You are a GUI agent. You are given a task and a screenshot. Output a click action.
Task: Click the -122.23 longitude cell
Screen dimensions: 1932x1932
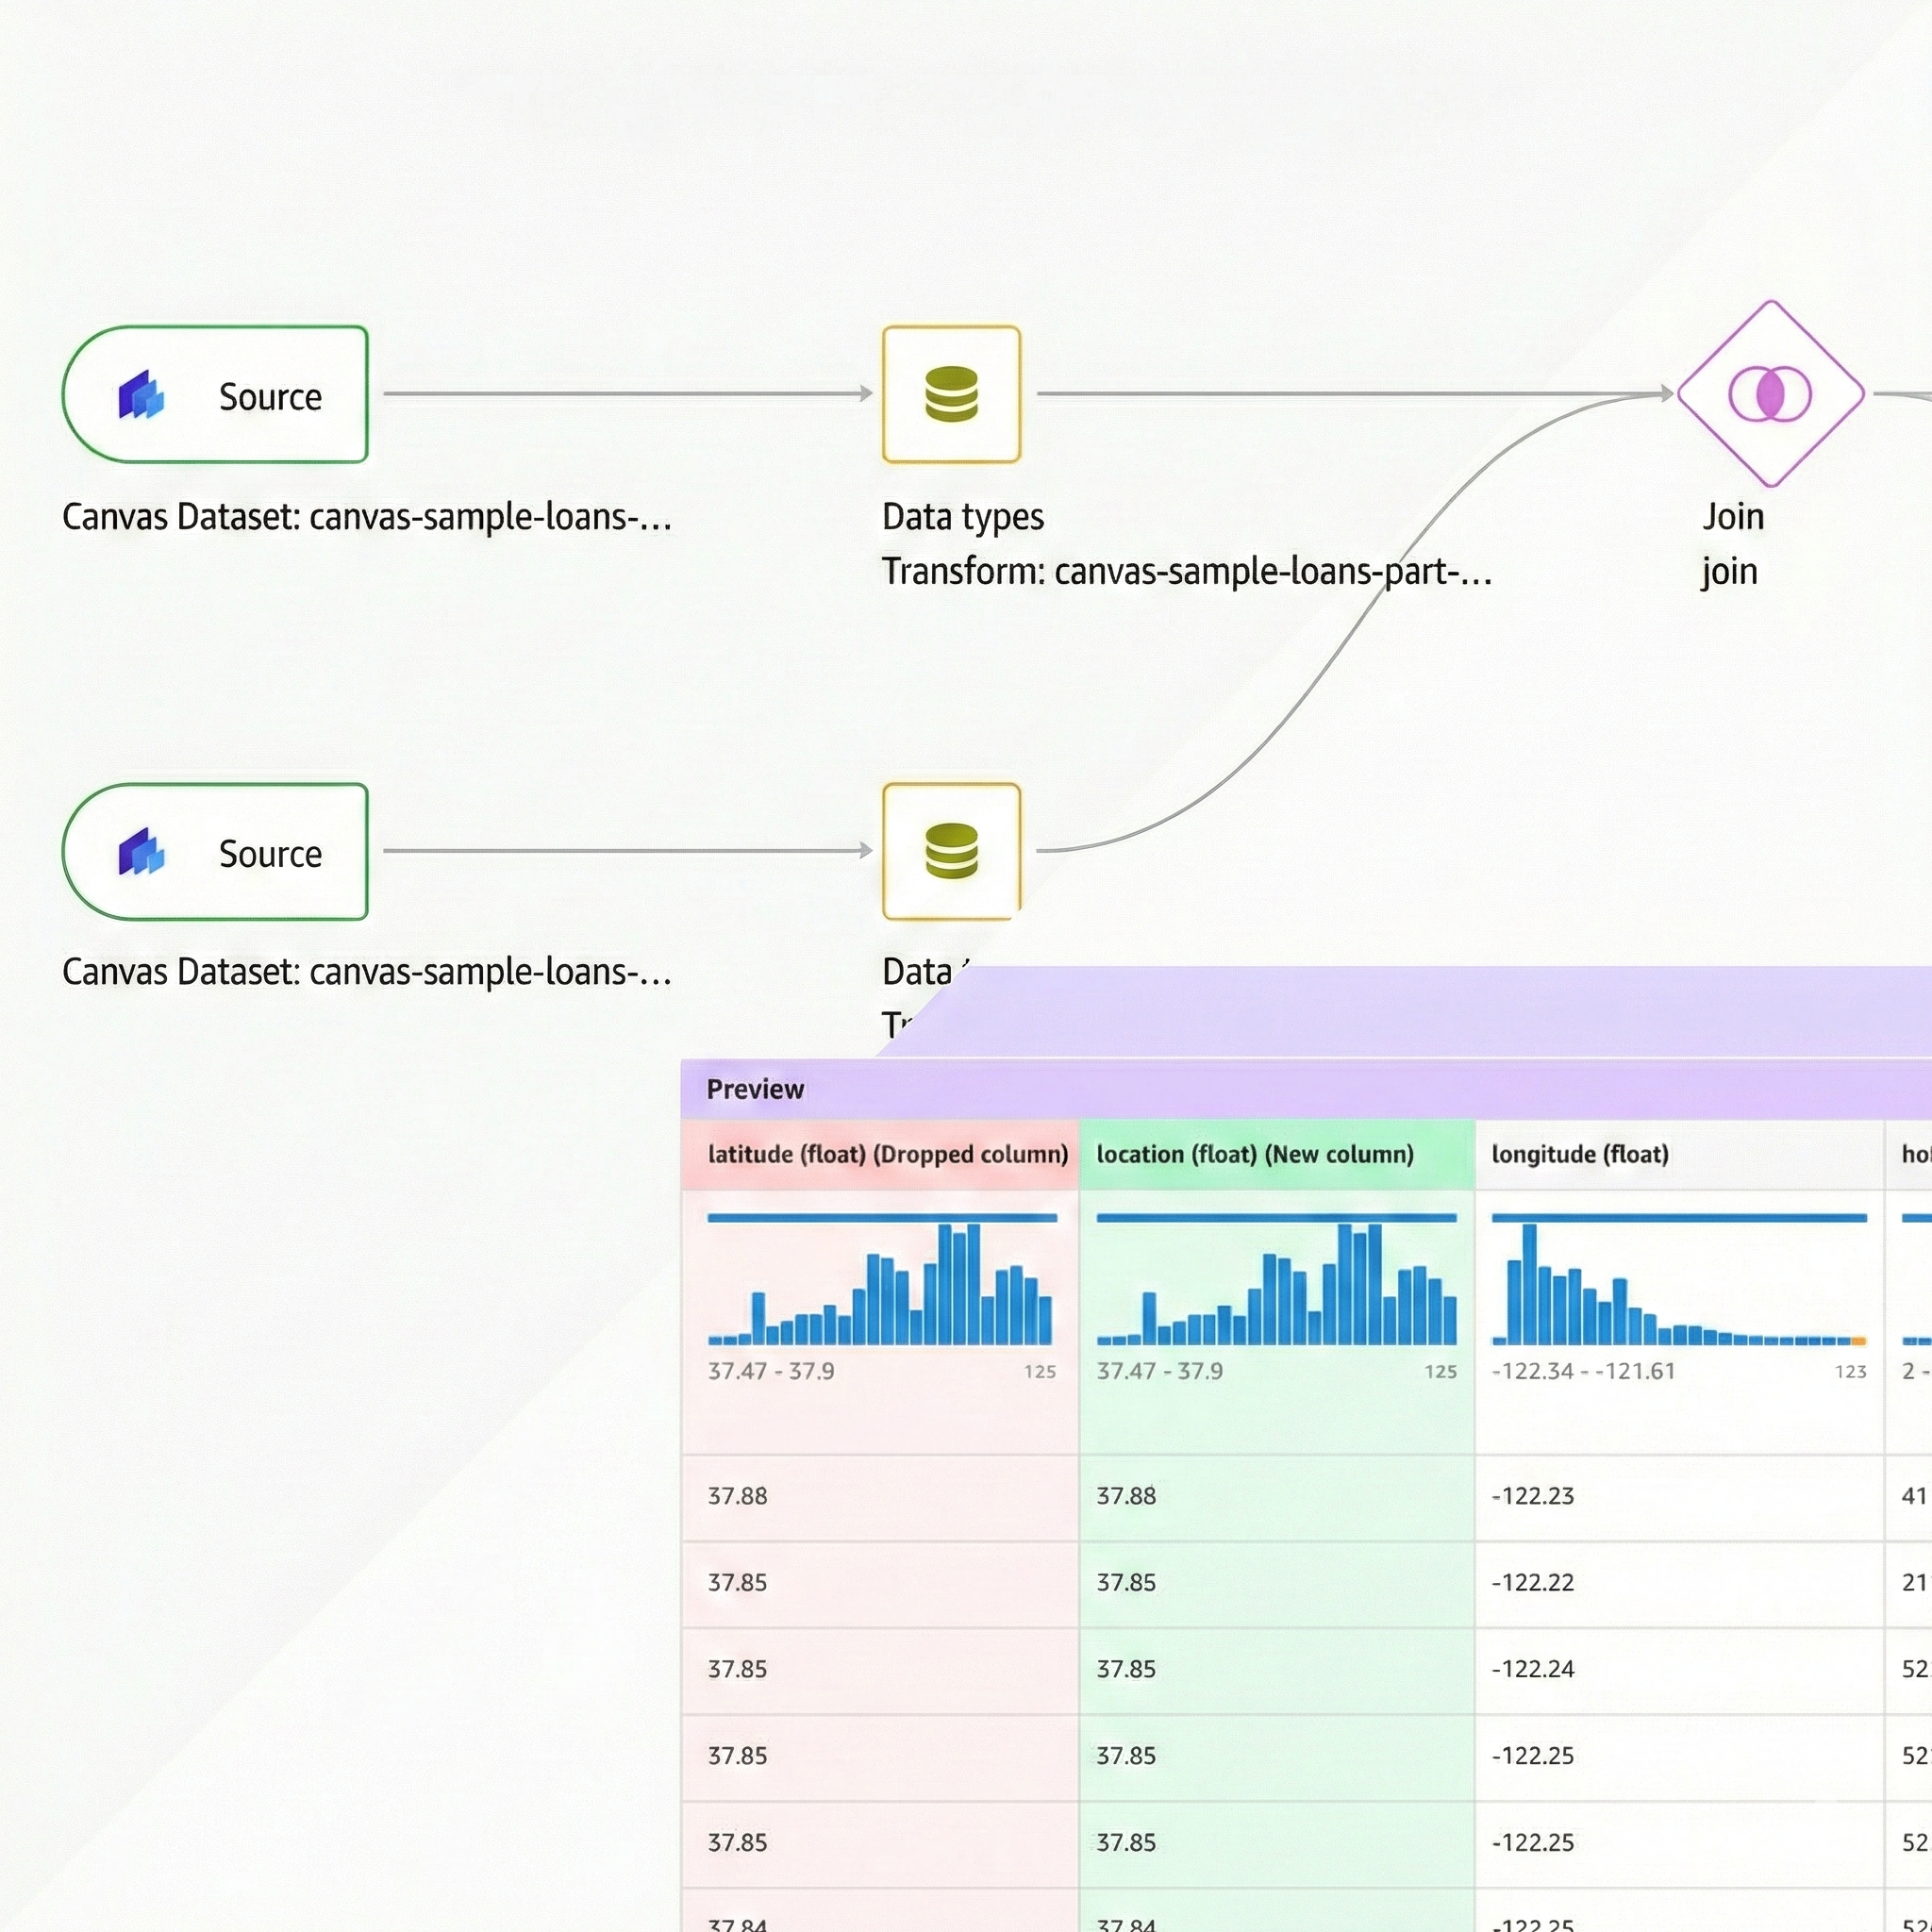pos(1679,1496)
